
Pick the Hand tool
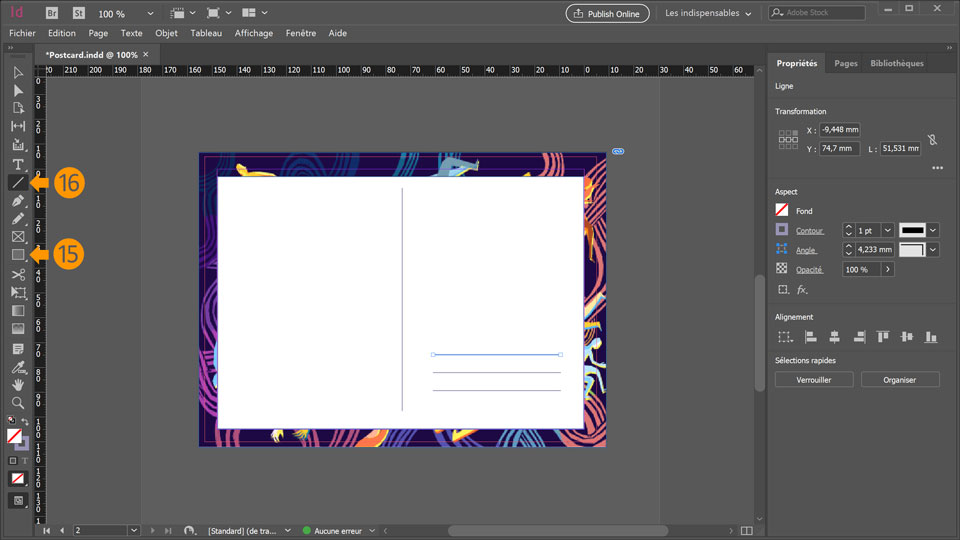tap(18, 385)
